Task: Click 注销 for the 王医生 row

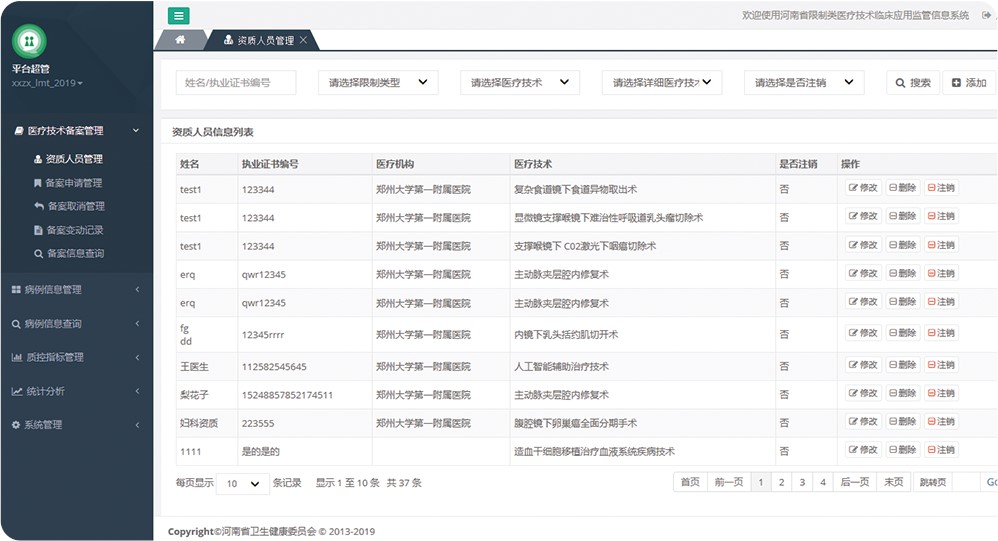Action: pos(941,365)
